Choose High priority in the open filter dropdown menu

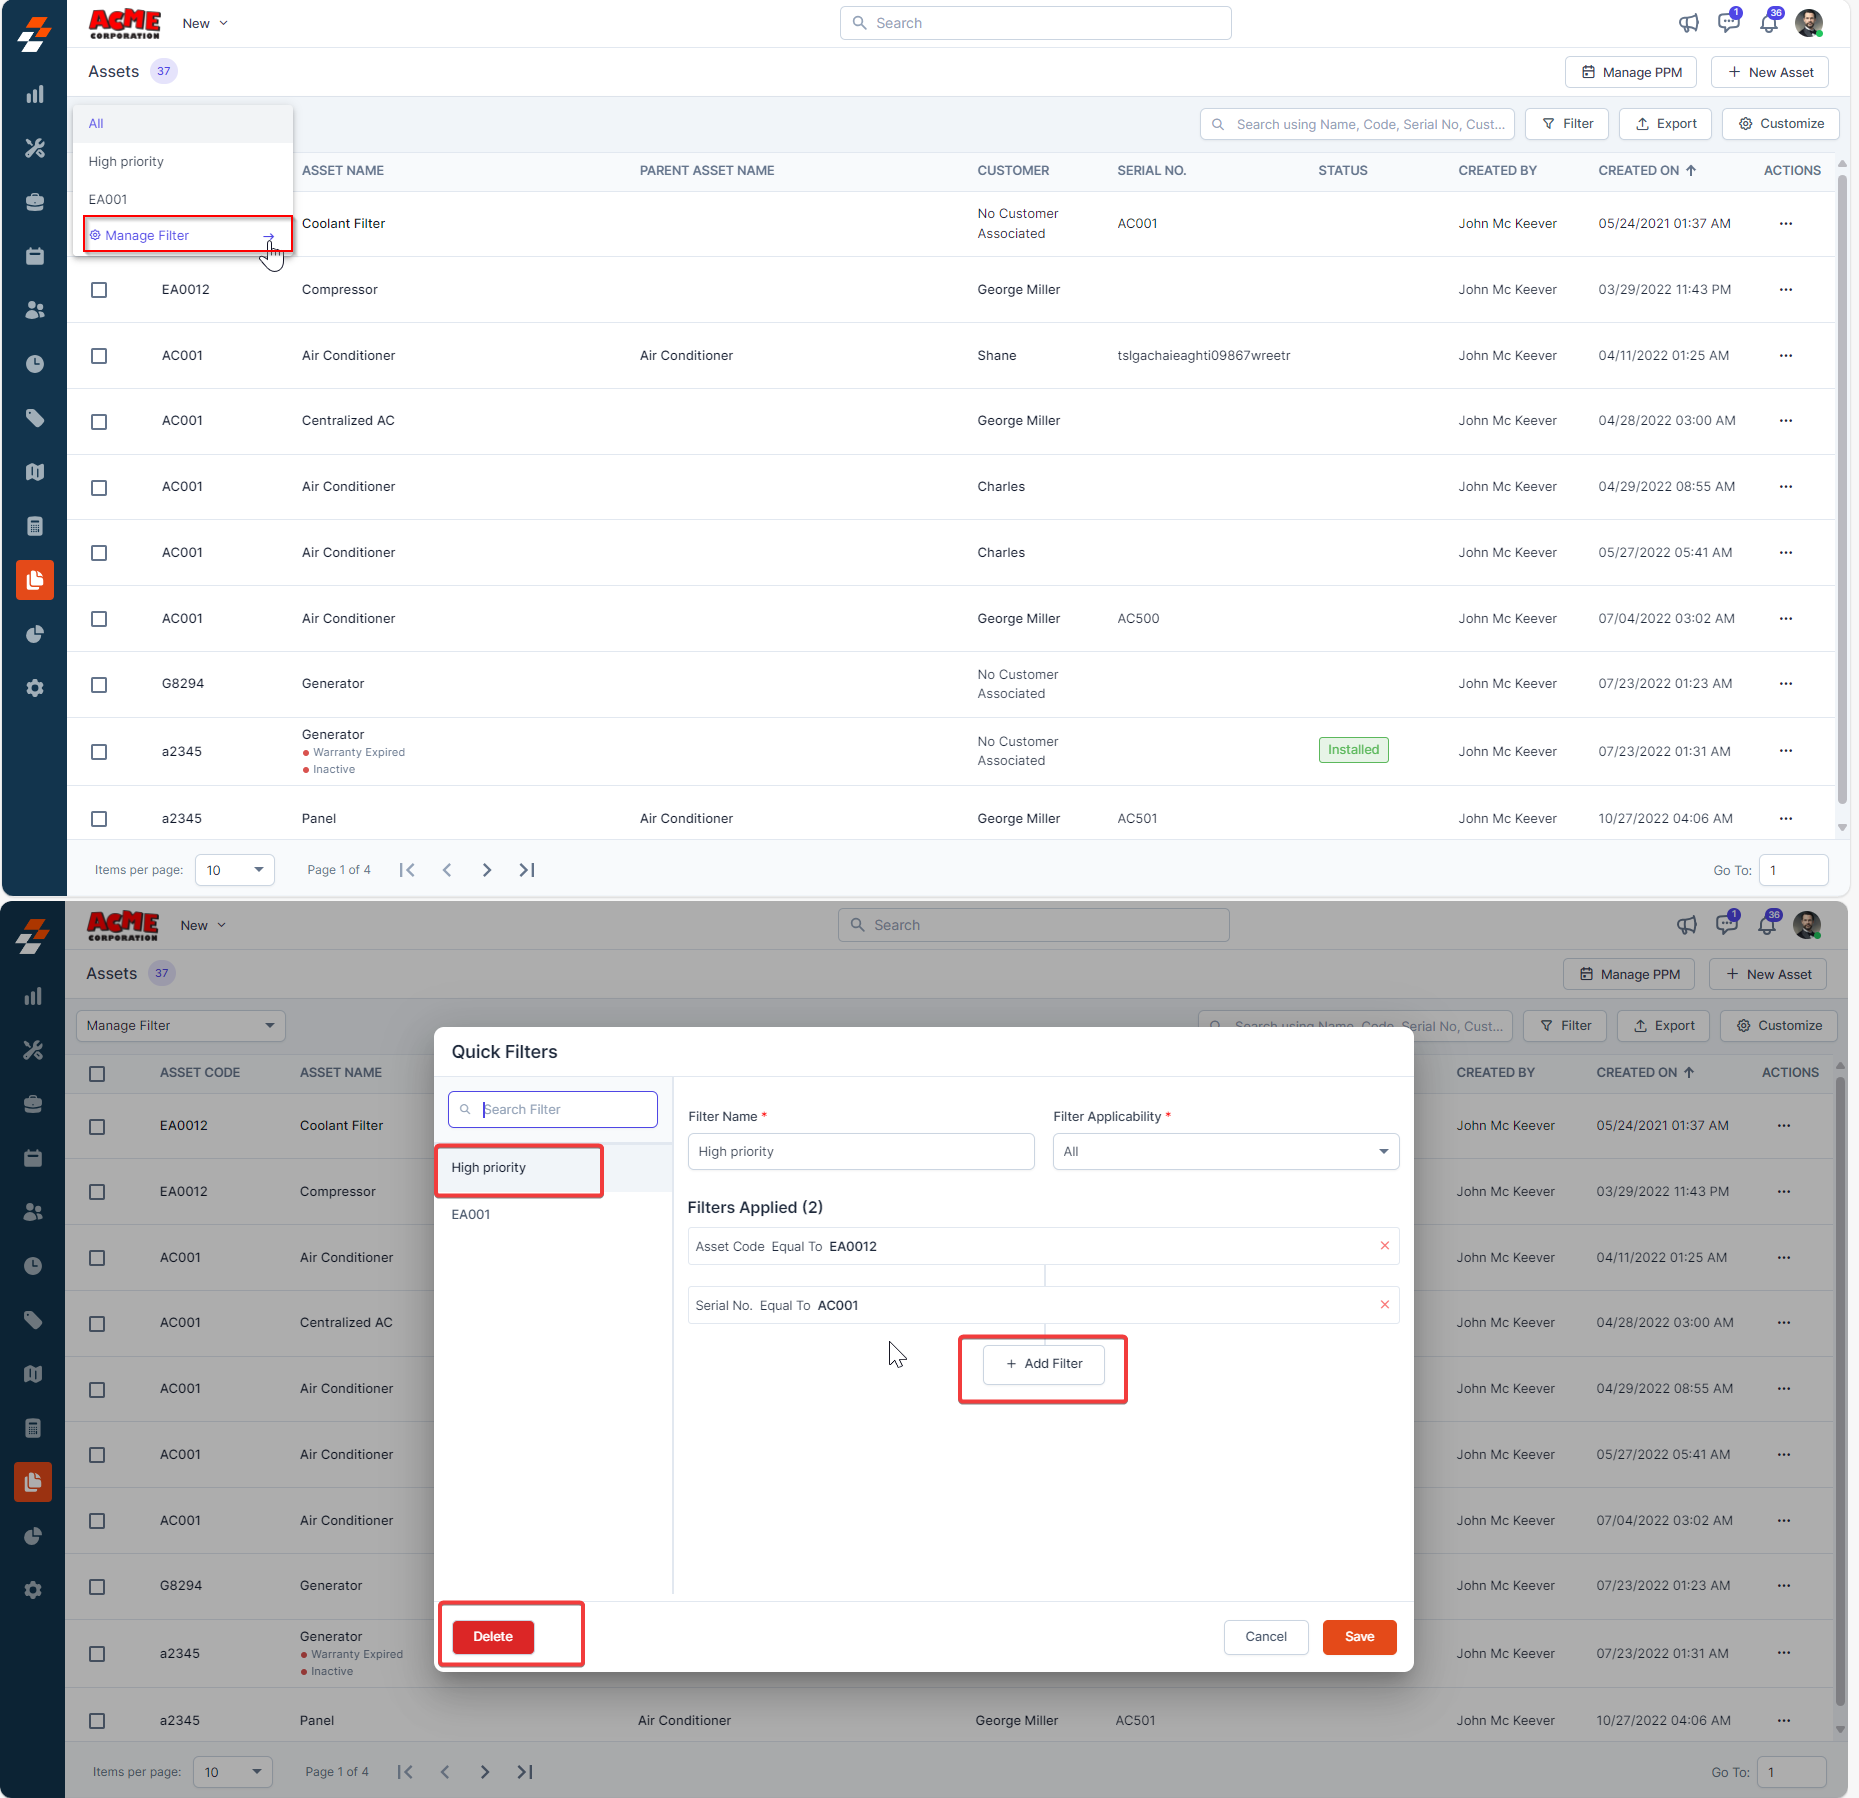point(183,162)
